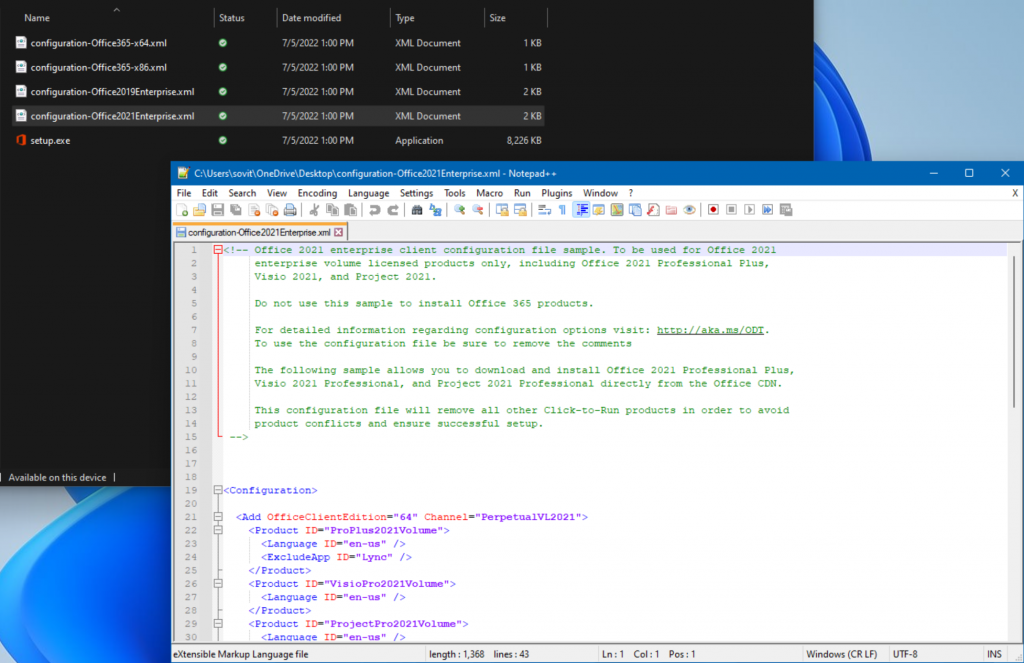
Task: Select configuration-Office365-x64.xml in Explorer
Action: [x=278, y=43]
